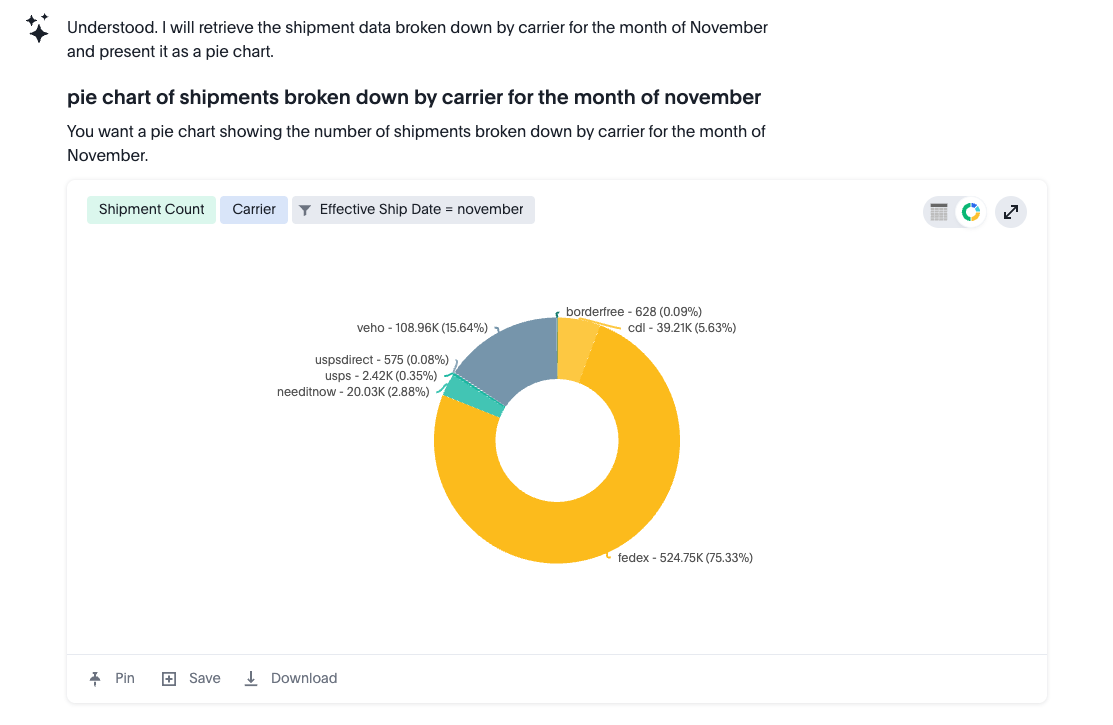Select the teal needitnow slice
1113x725 pixels.
[x=472, y=395]
